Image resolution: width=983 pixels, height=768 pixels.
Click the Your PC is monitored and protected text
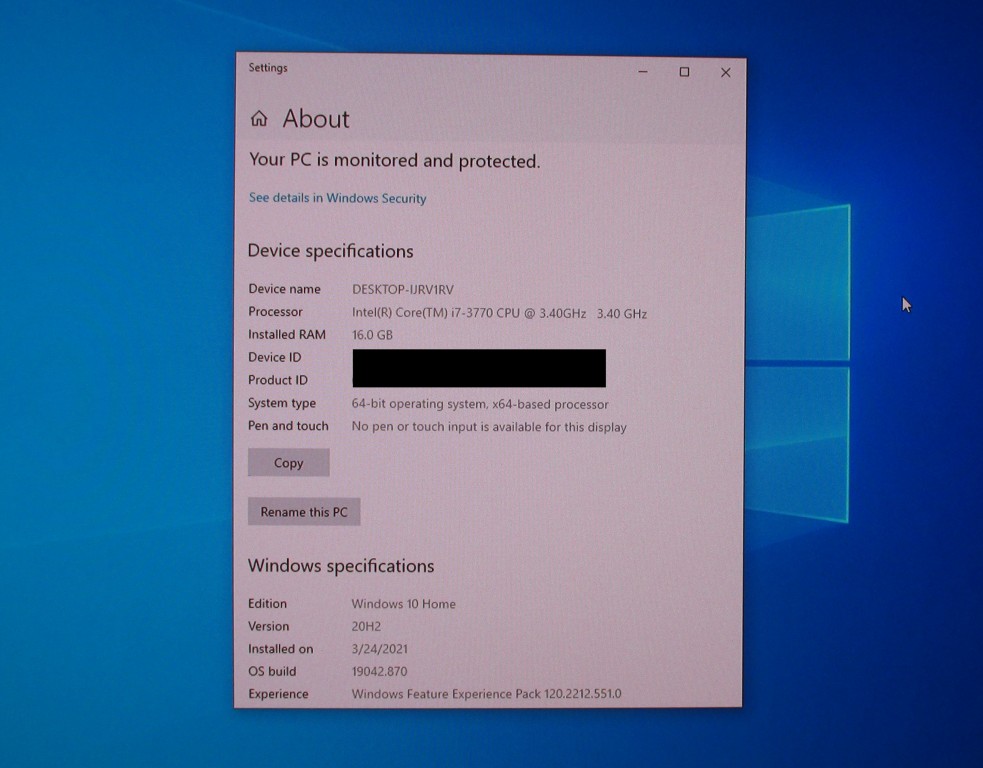(x=394, y=160)
